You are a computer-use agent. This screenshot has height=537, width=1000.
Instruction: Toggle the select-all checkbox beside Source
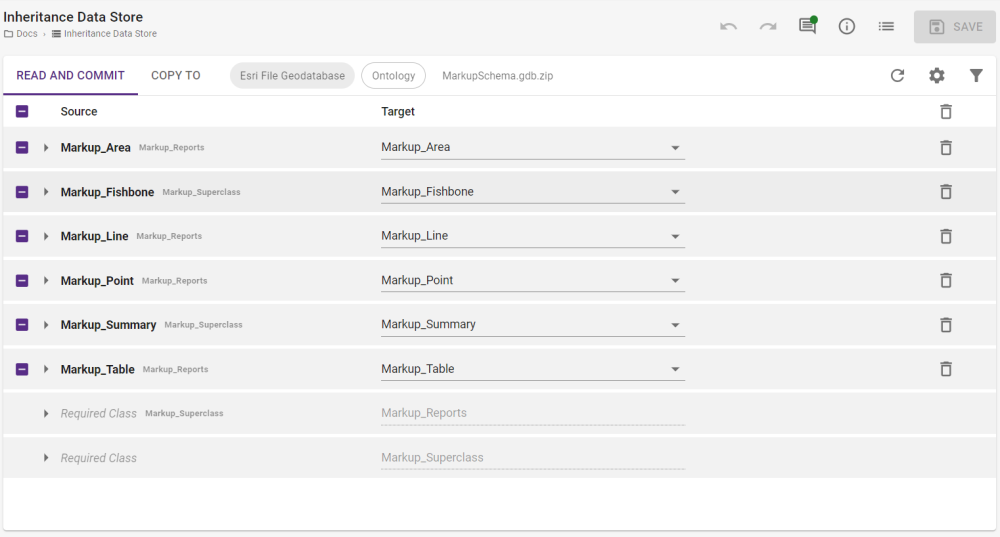tap(22, 112)
